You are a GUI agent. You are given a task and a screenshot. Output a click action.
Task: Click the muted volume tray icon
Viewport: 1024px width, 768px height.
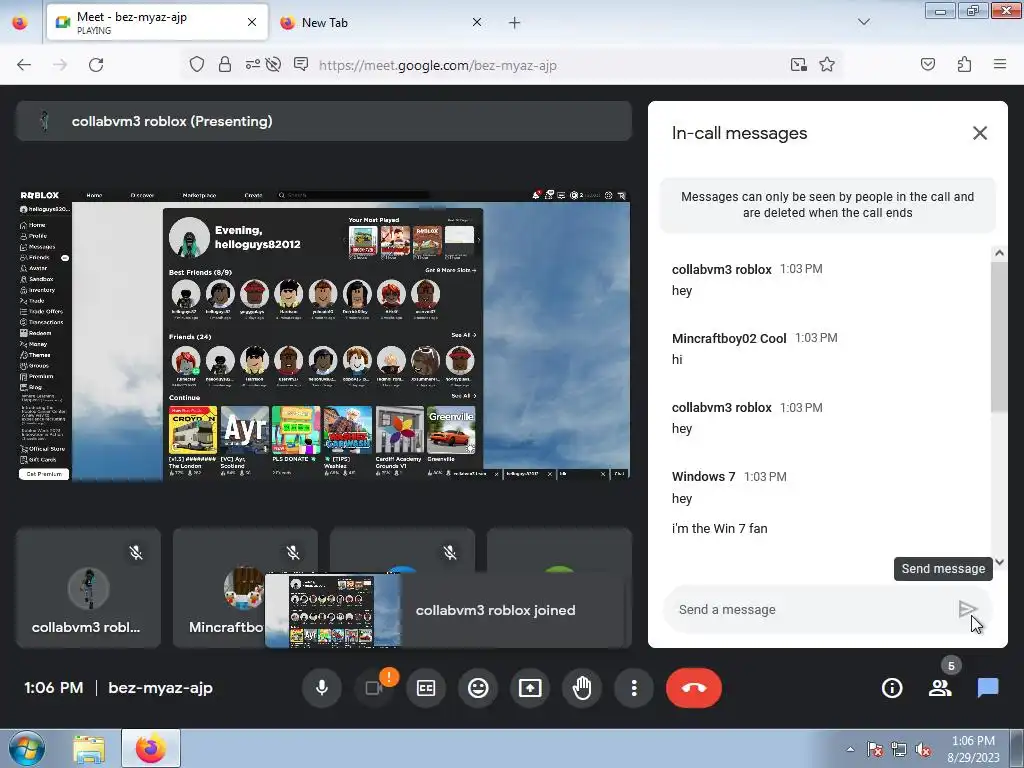point(923,750)
